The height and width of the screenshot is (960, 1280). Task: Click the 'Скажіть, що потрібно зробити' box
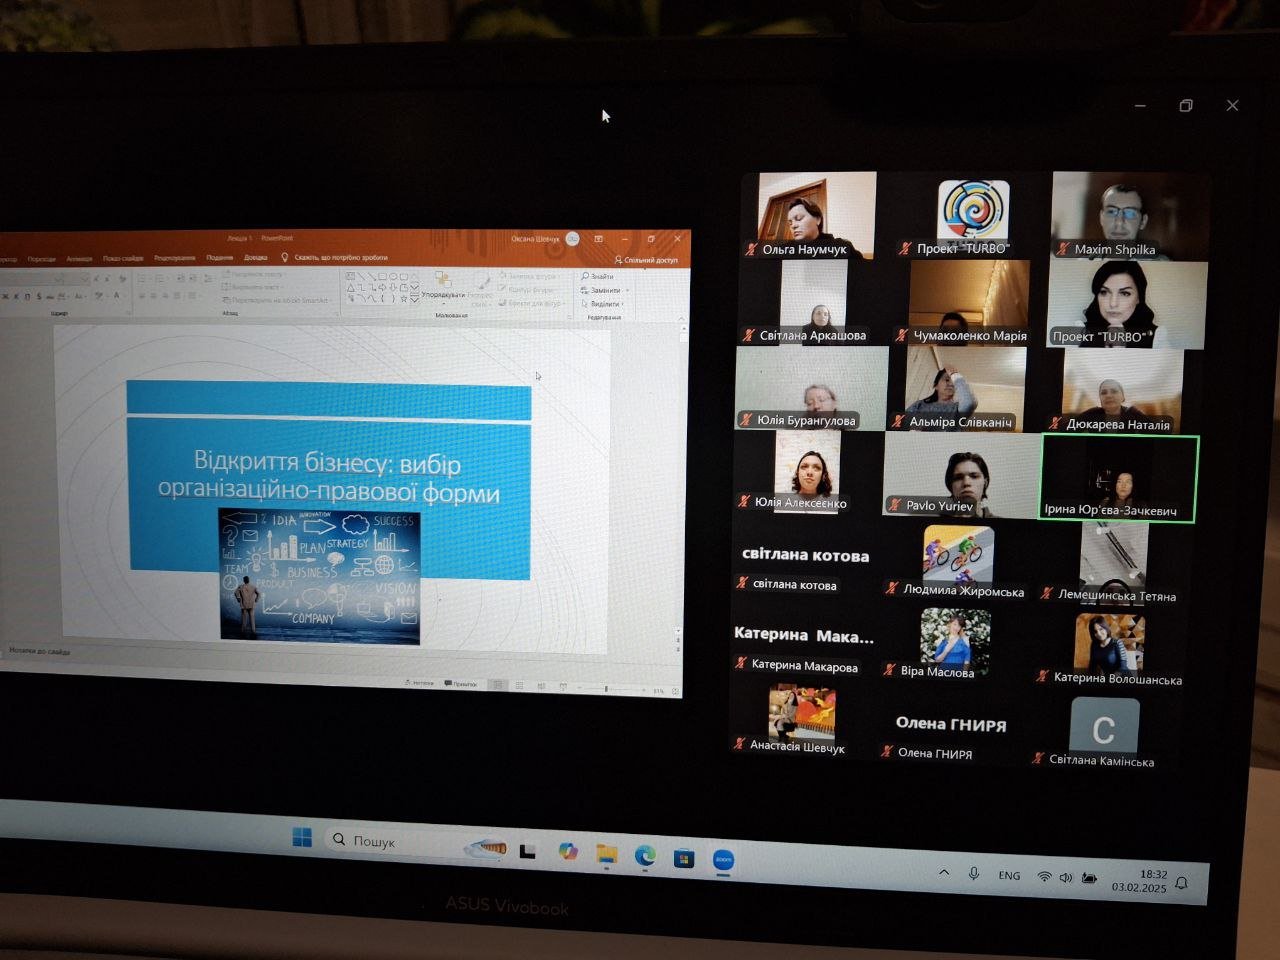tap(334, 257)
